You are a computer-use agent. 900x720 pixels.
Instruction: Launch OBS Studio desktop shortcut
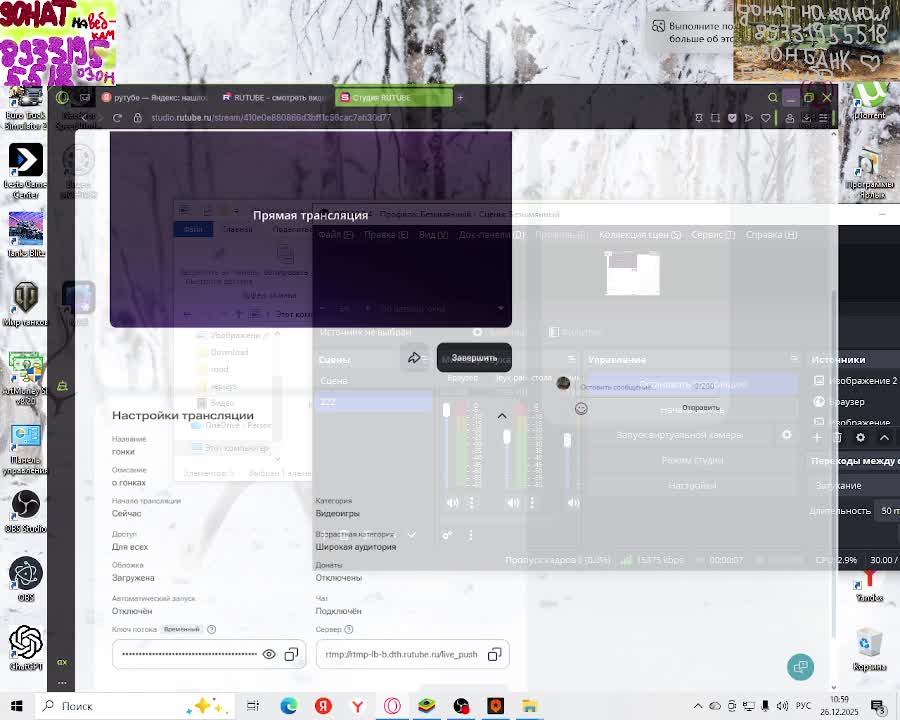[25, 511]
